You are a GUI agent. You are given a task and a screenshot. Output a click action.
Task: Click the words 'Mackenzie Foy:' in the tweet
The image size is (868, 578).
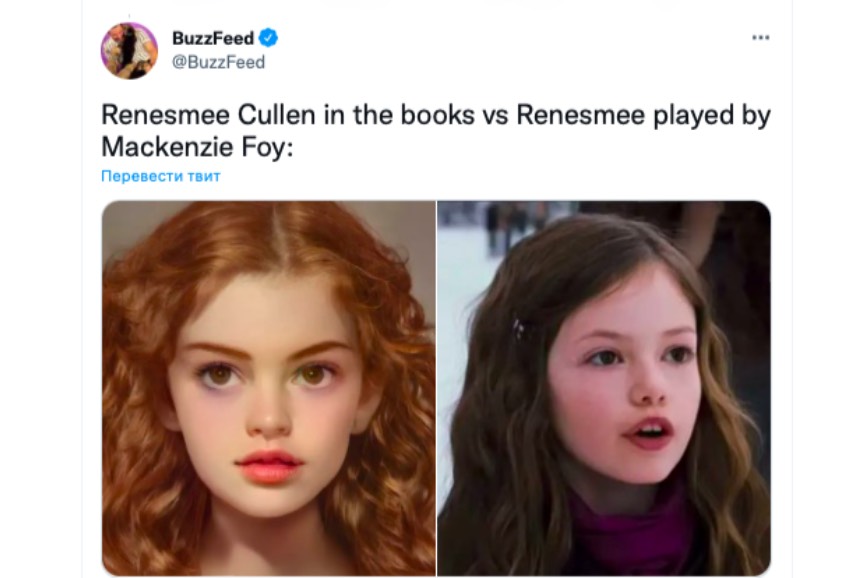pos(197,147)
